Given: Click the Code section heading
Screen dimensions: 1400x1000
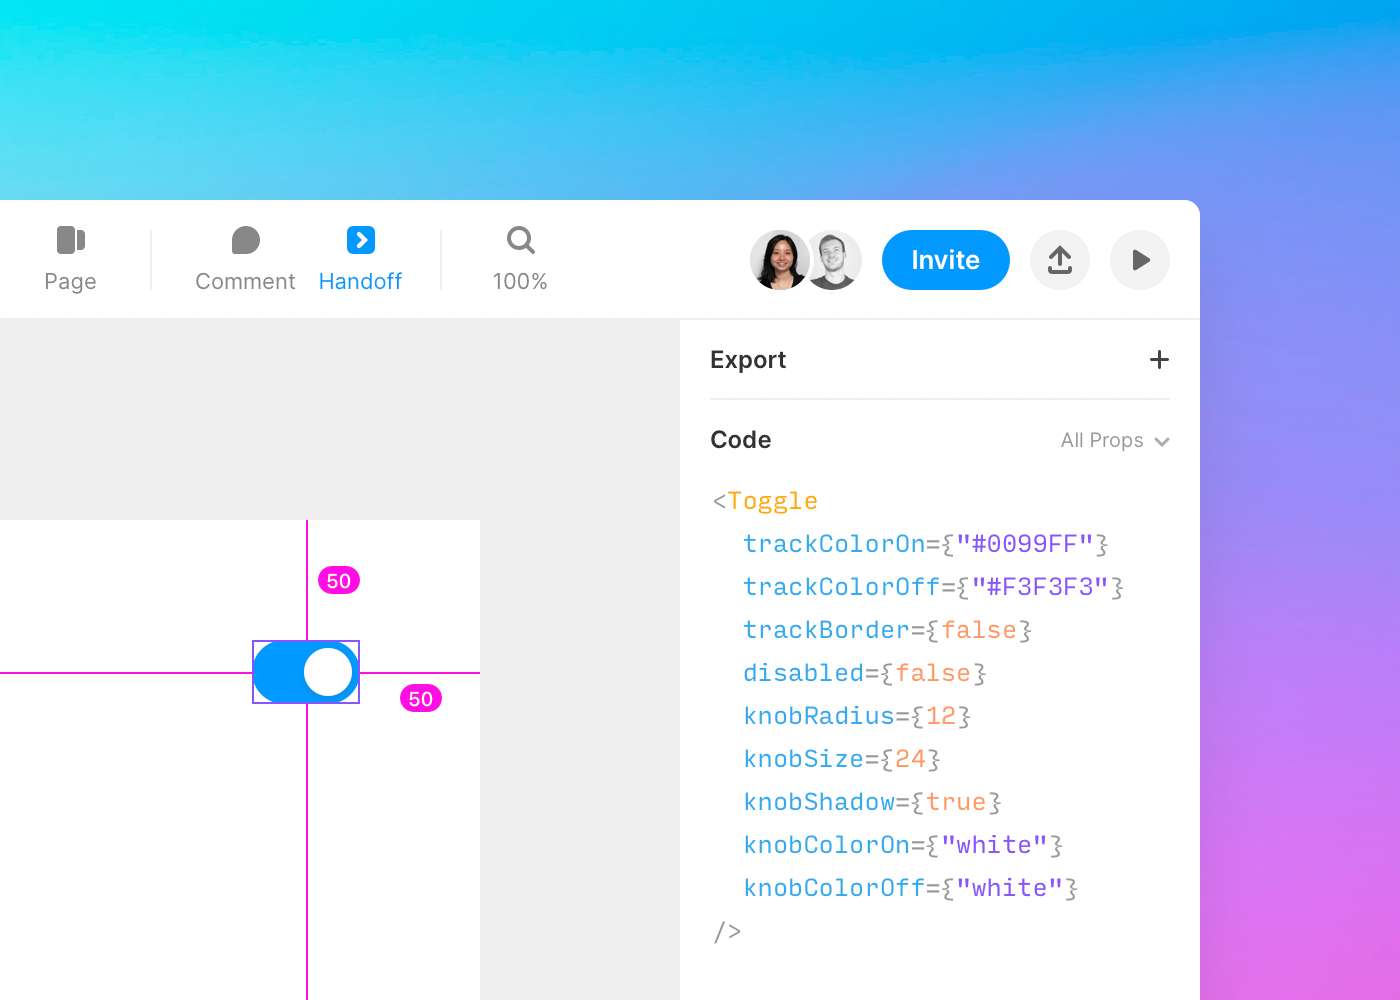Looking at the screenshot, I should 741,440.
